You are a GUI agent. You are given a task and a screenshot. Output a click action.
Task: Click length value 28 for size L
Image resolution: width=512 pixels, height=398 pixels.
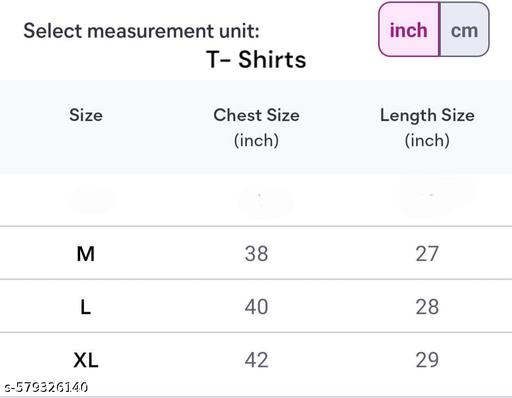click(x=427, y=307)
